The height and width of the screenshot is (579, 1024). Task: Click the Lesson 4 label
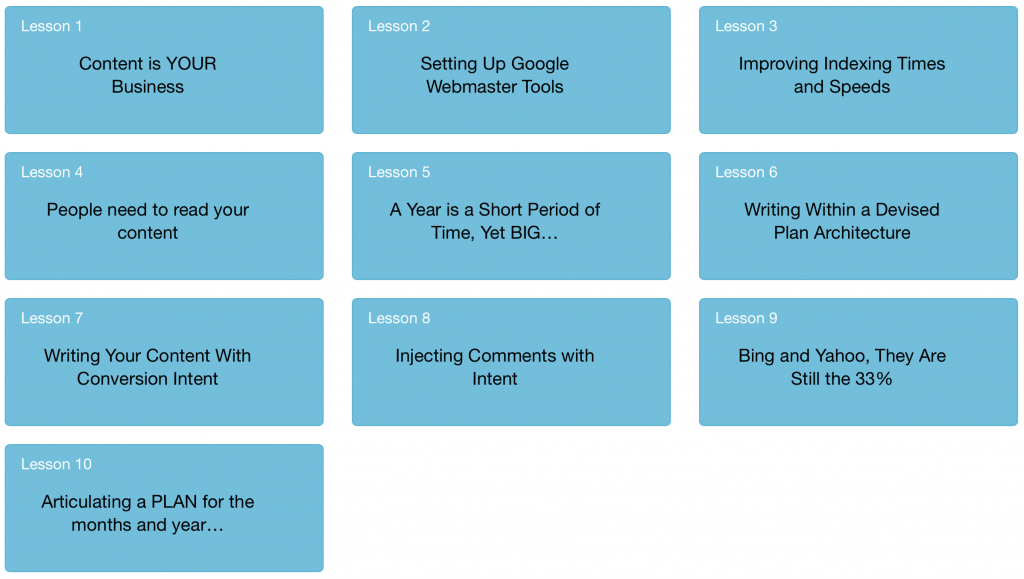[52, 172]
